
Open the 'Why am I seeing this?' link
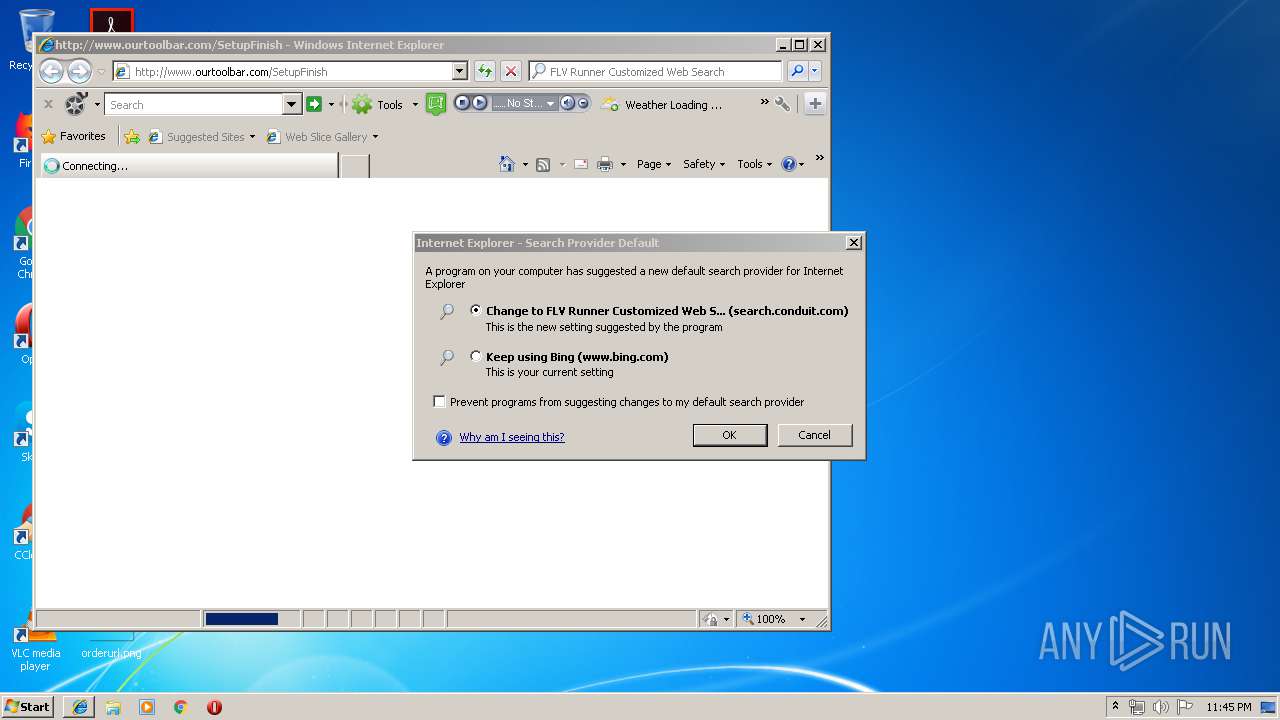tap(512, 437)
